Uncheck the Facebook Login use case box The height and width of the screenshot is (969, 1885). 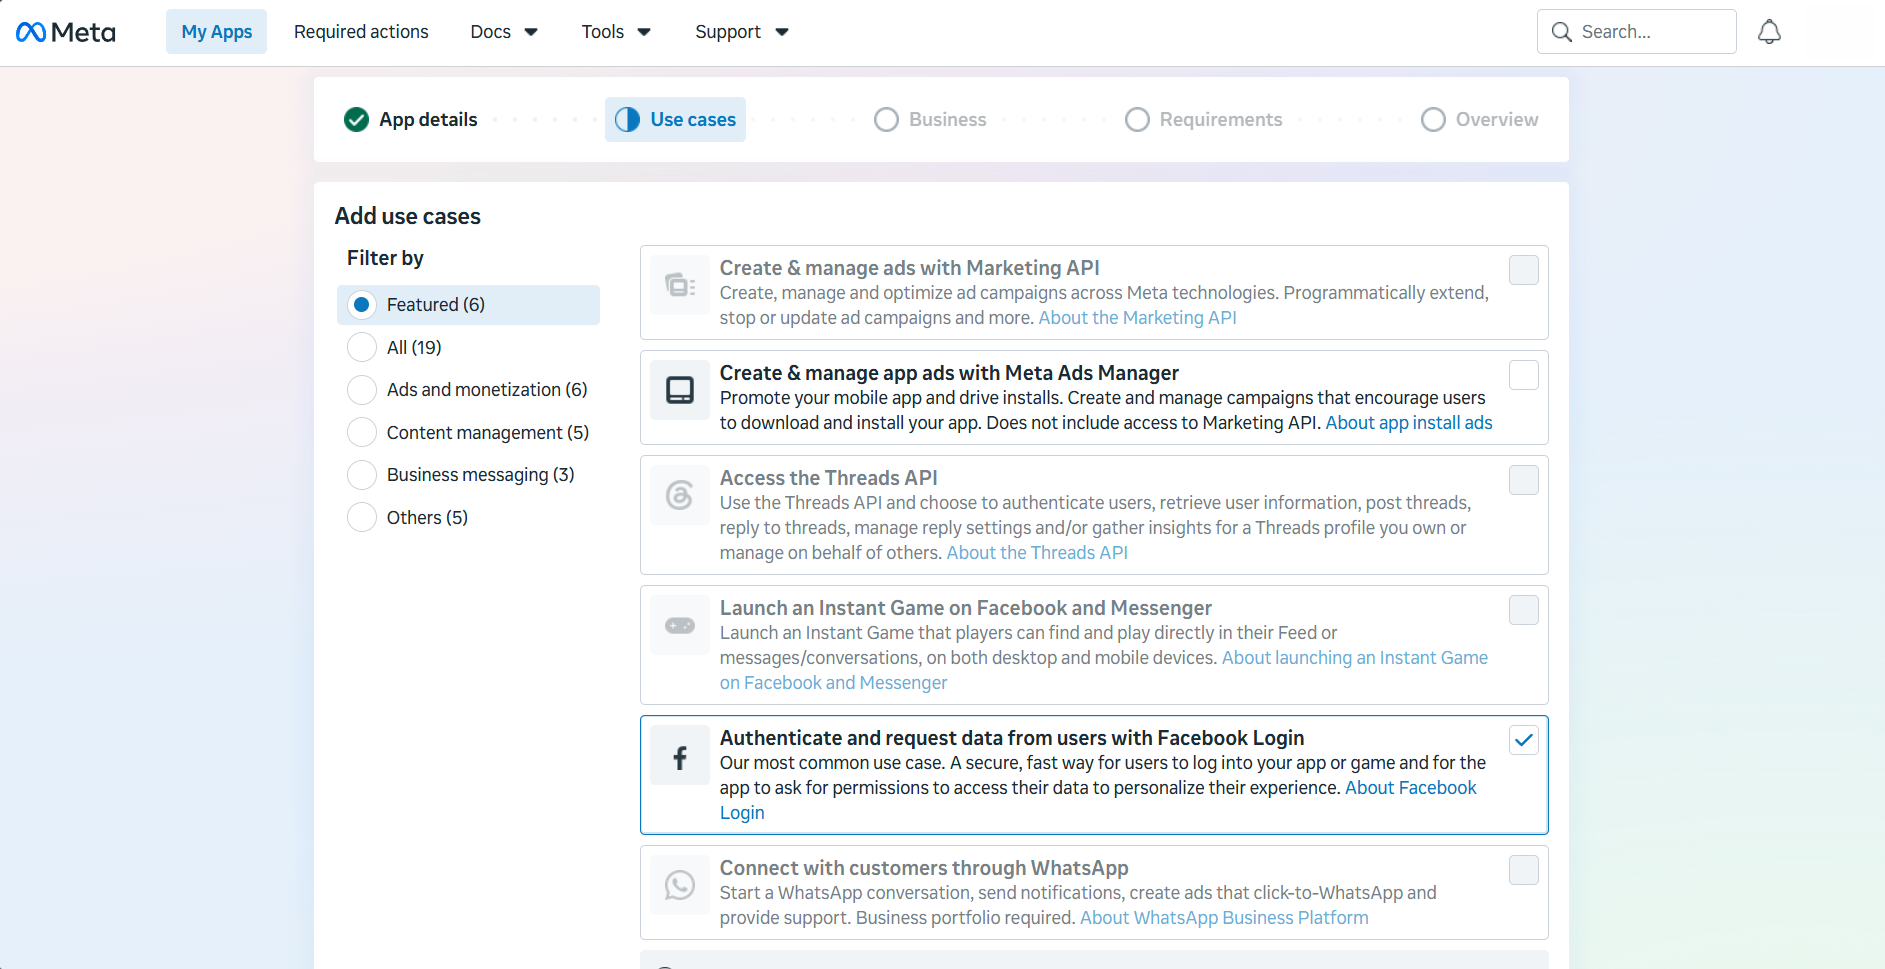[x=1524, y=740]
